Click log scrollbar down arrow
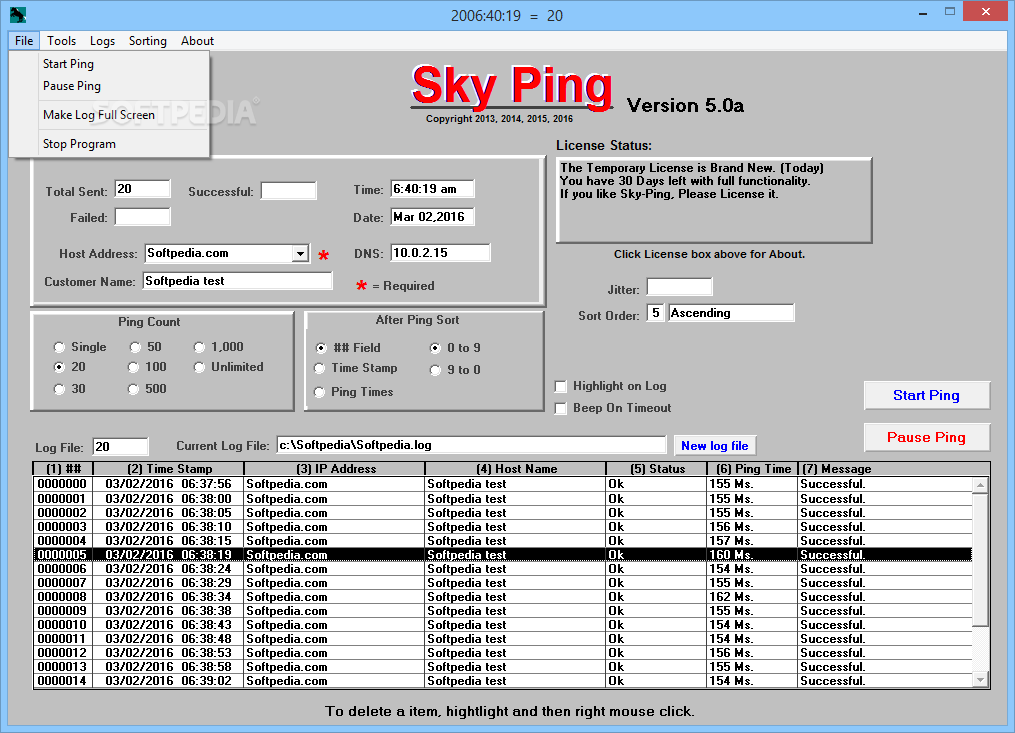 click(981, 680)
